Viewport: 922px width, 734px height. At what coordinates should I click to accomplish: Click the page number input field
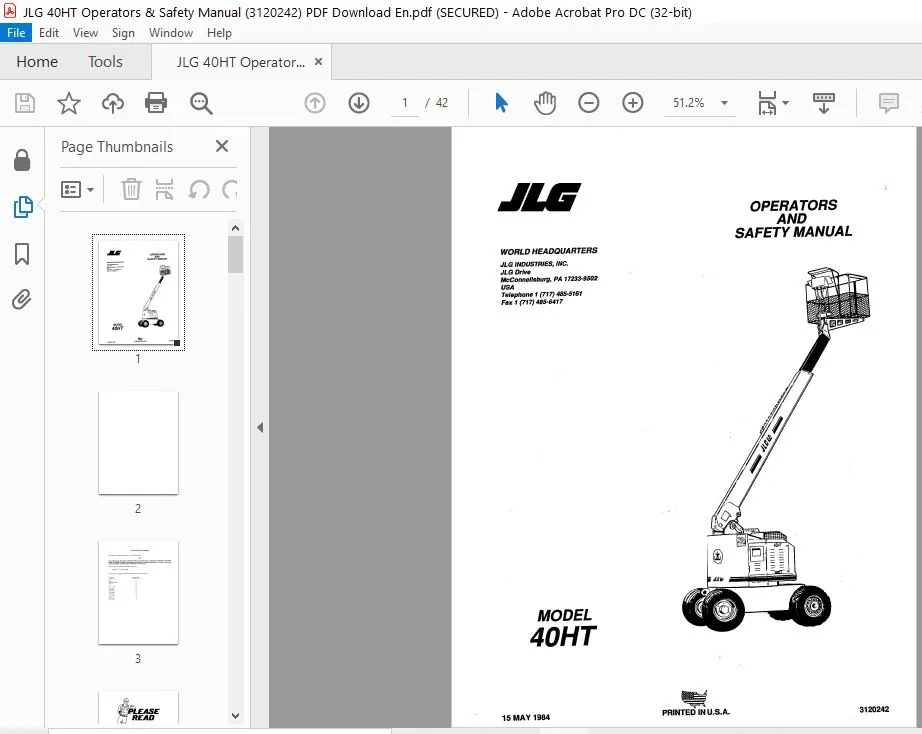tap(405, 103)
